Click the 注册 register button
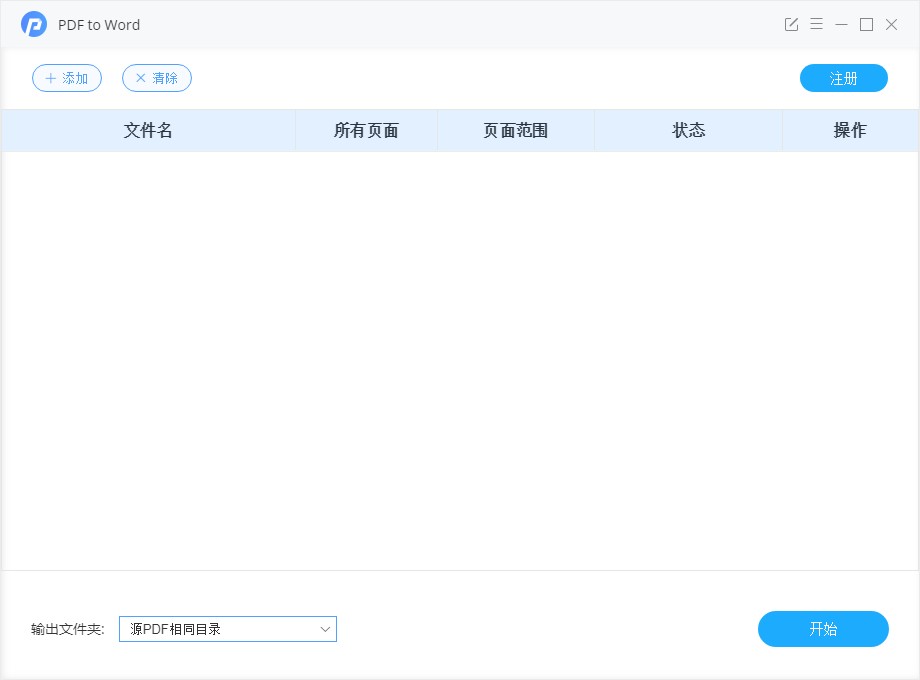Viewport: 920px width, 680px height. (x=843, y=78)
